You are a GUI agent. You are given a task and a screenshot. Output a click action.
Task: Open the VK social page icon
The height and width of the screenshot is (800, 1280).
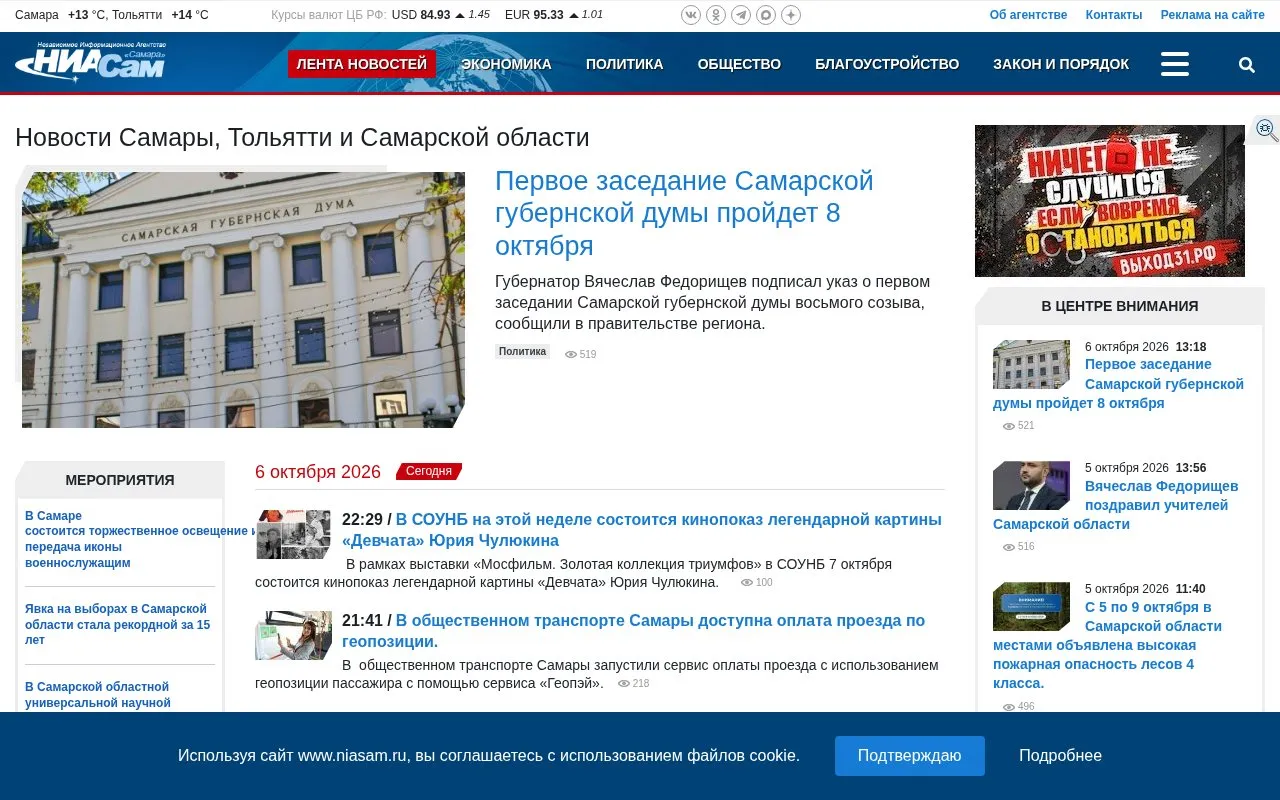pyautogui.click(x=691, y=15)
